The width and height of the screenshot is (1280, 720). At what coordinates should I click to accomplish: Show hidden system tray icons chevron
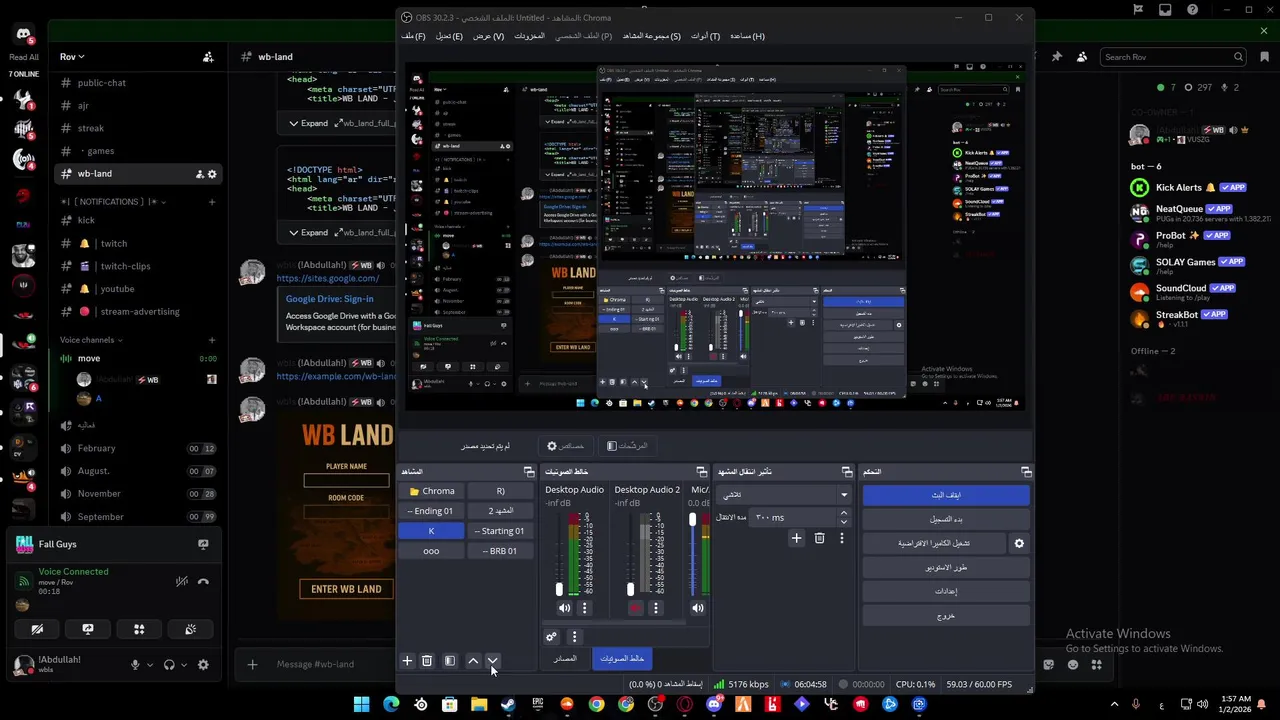1114,704
